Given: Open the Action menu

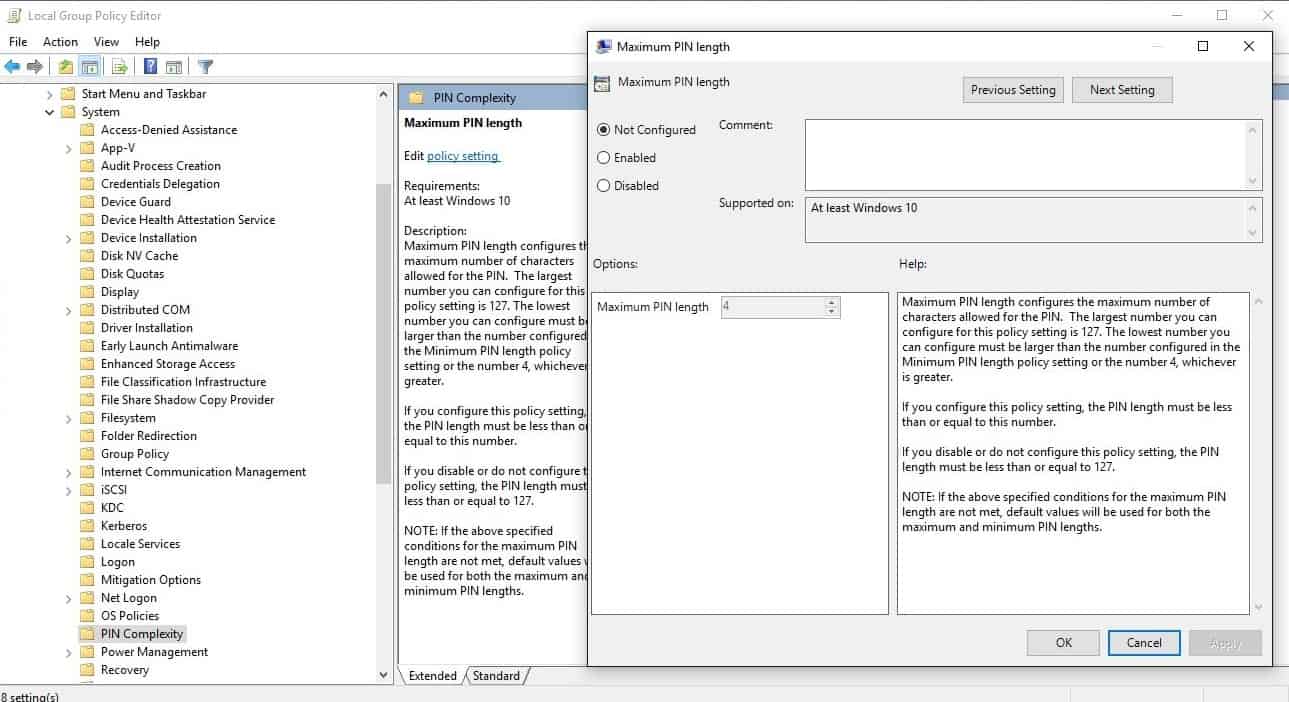Looking at the screenshot, I should pos(60,42).
